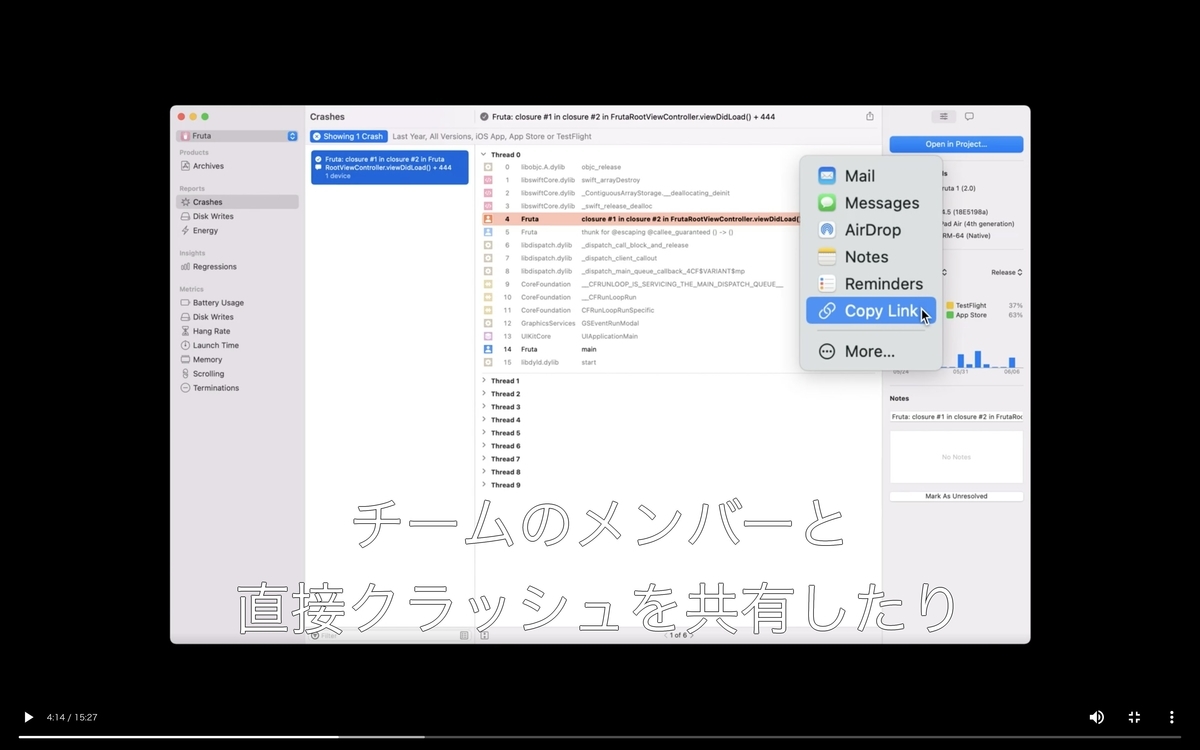This screenshot has width=1200, height=750.
Task: Click the crash title notes field
Action: click(x=956, y=416)
